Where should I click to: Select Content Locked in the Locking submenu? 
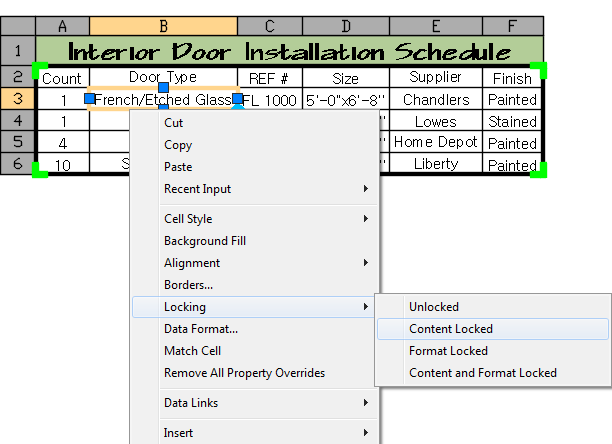450,329
